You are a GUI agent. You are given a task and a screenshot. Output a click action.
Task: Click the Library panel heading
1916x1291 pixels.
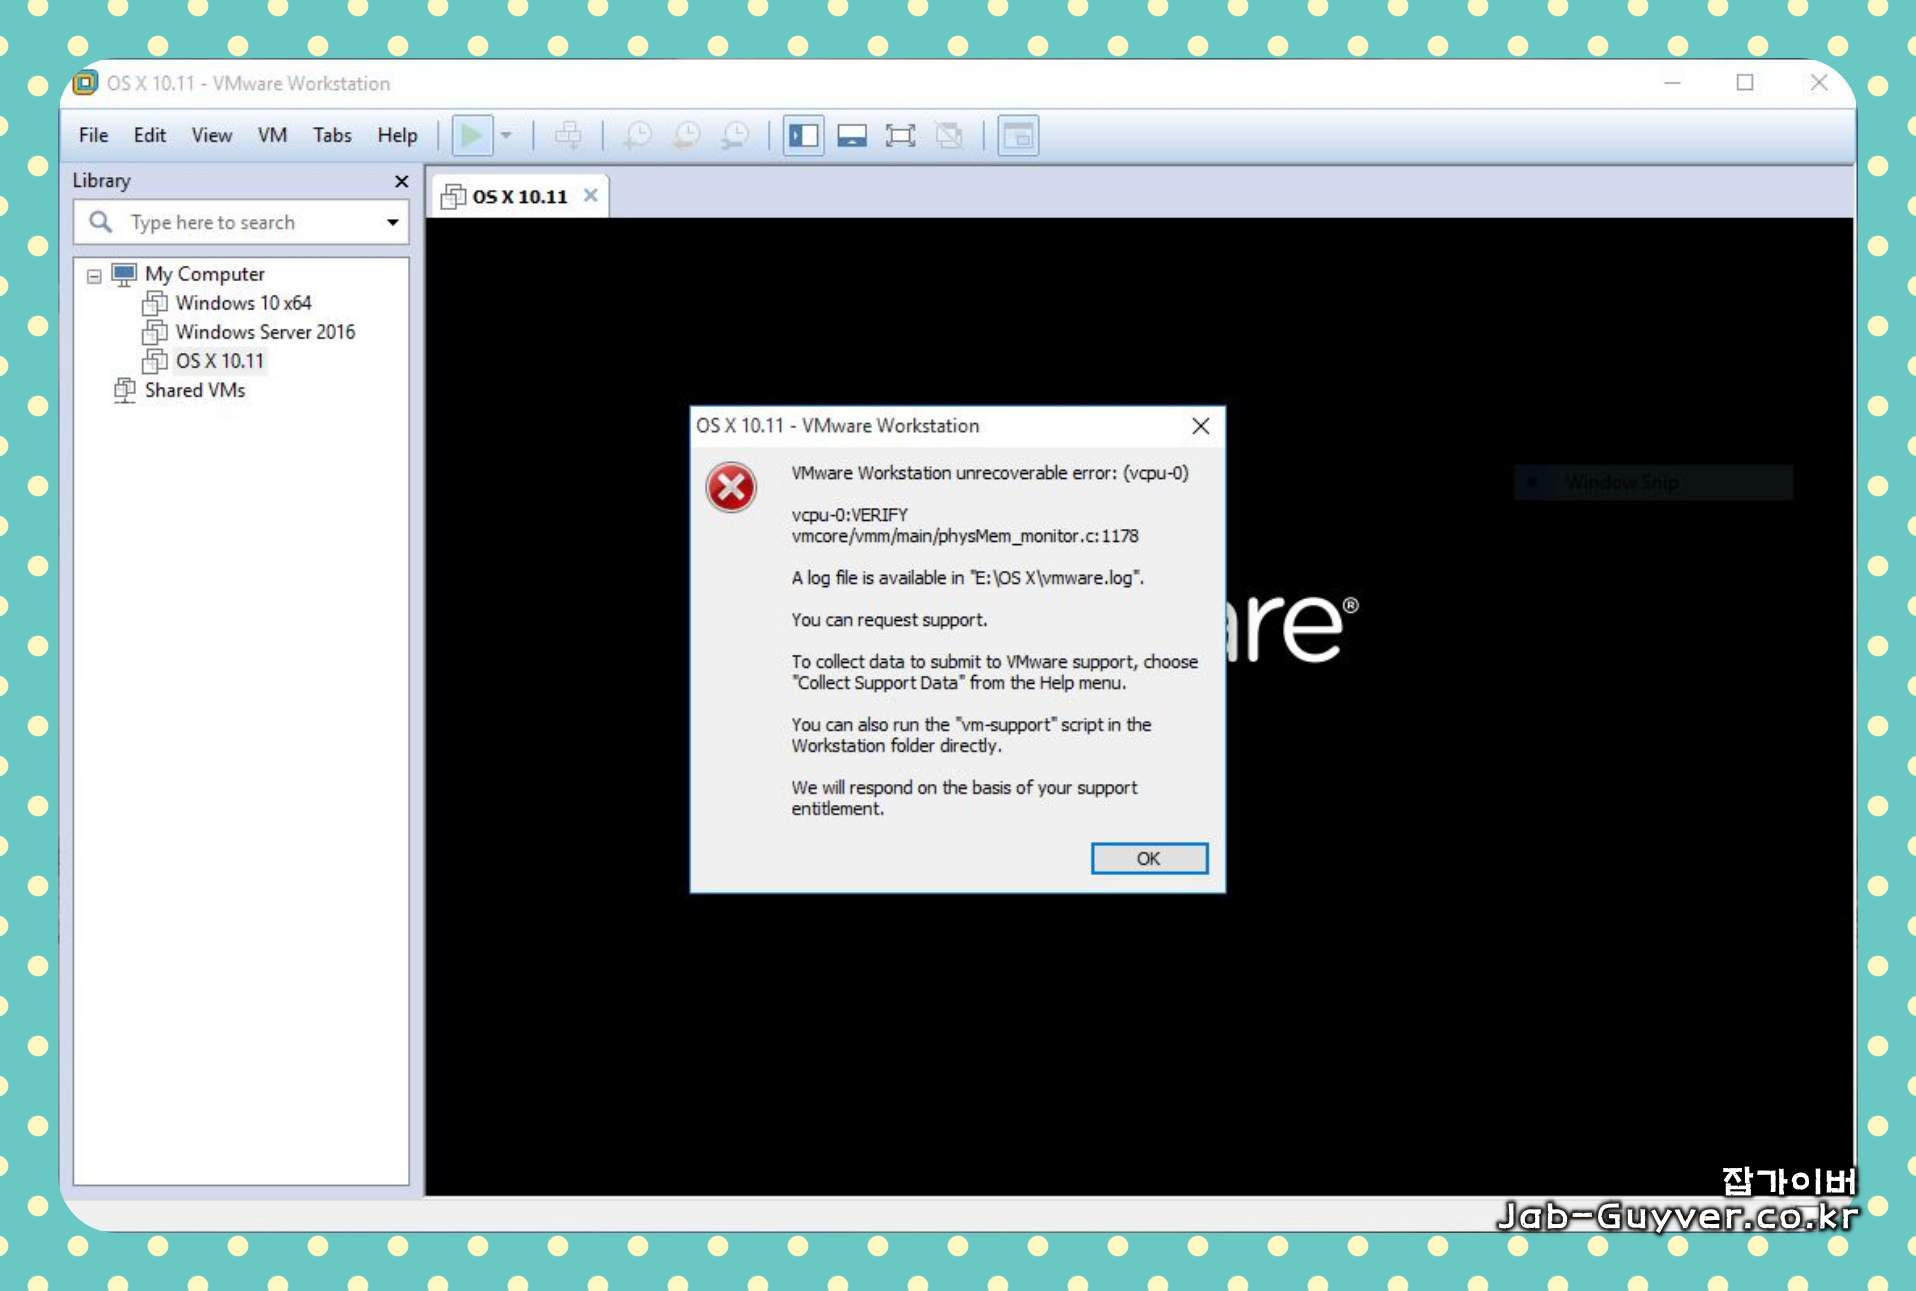click(x=101, y=180)
